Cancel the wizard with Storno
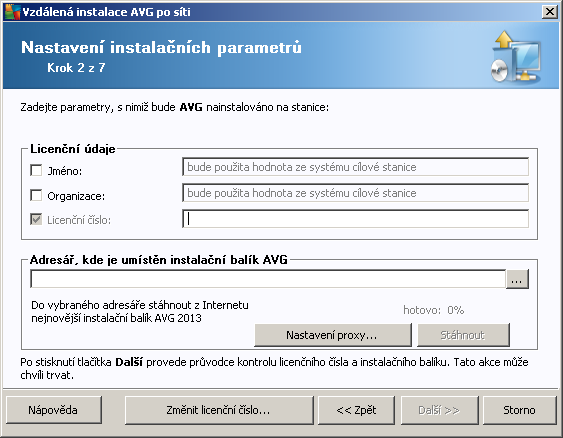Viewport: 563px width, 438px height. (520, 410)
